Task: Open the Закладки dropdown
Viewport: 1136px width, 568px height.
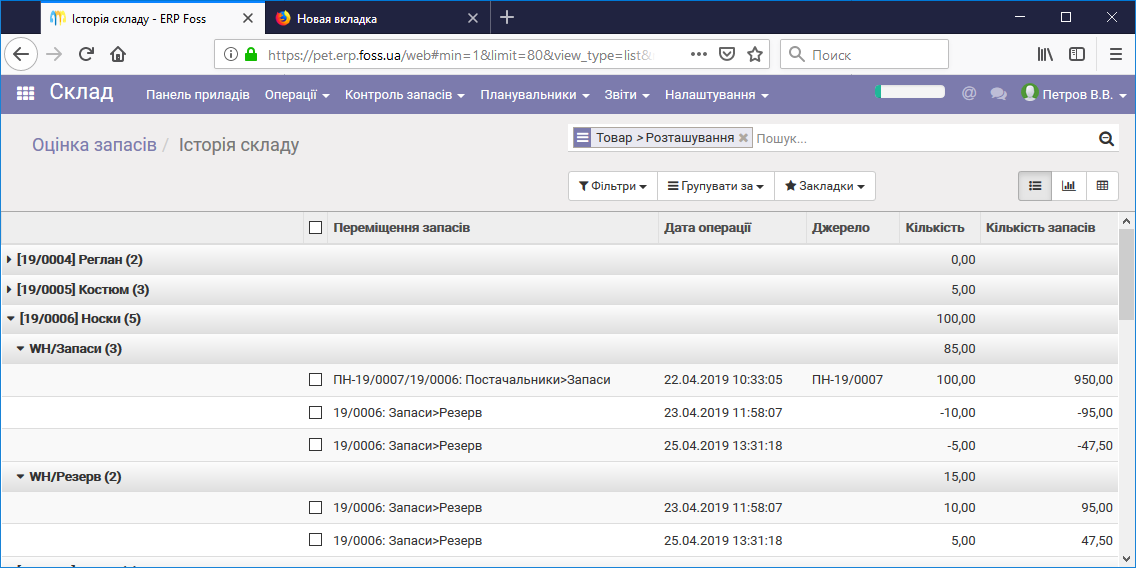Action: point(825,186)
